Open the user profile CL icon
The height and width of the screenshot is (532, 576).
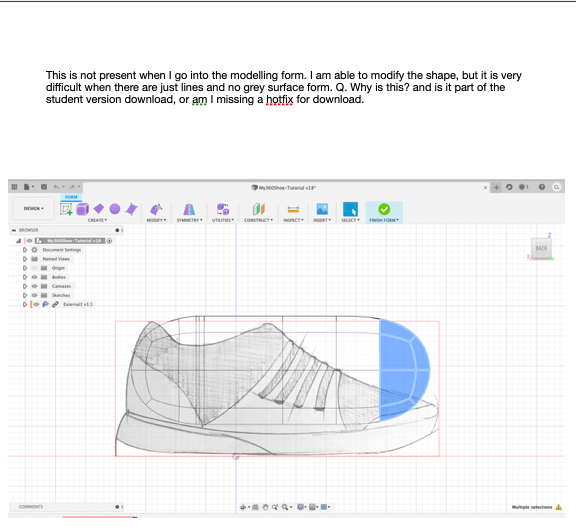[557, 187]
